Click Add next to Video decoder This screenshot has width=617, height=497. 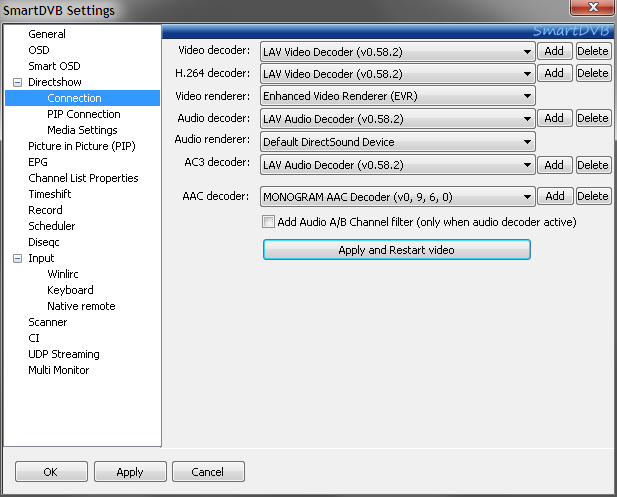pos(554,51)
